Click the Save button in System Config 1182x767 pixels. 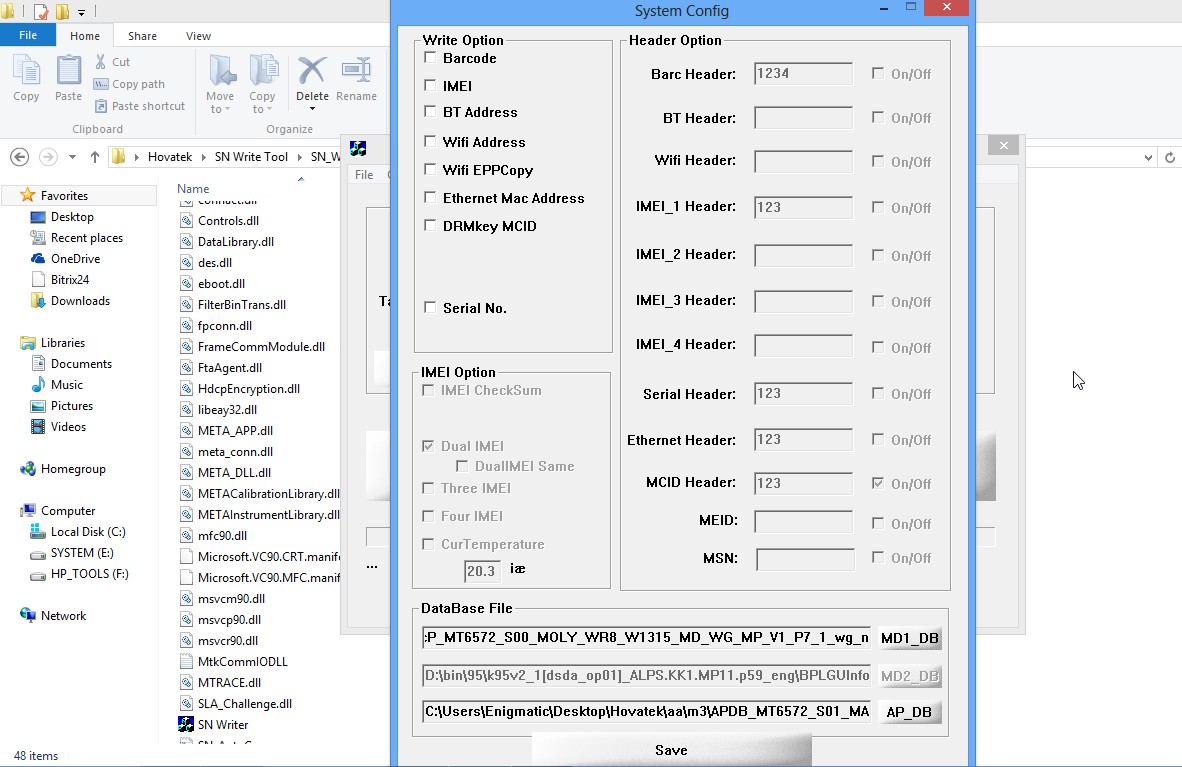click(x=670, y=750)
